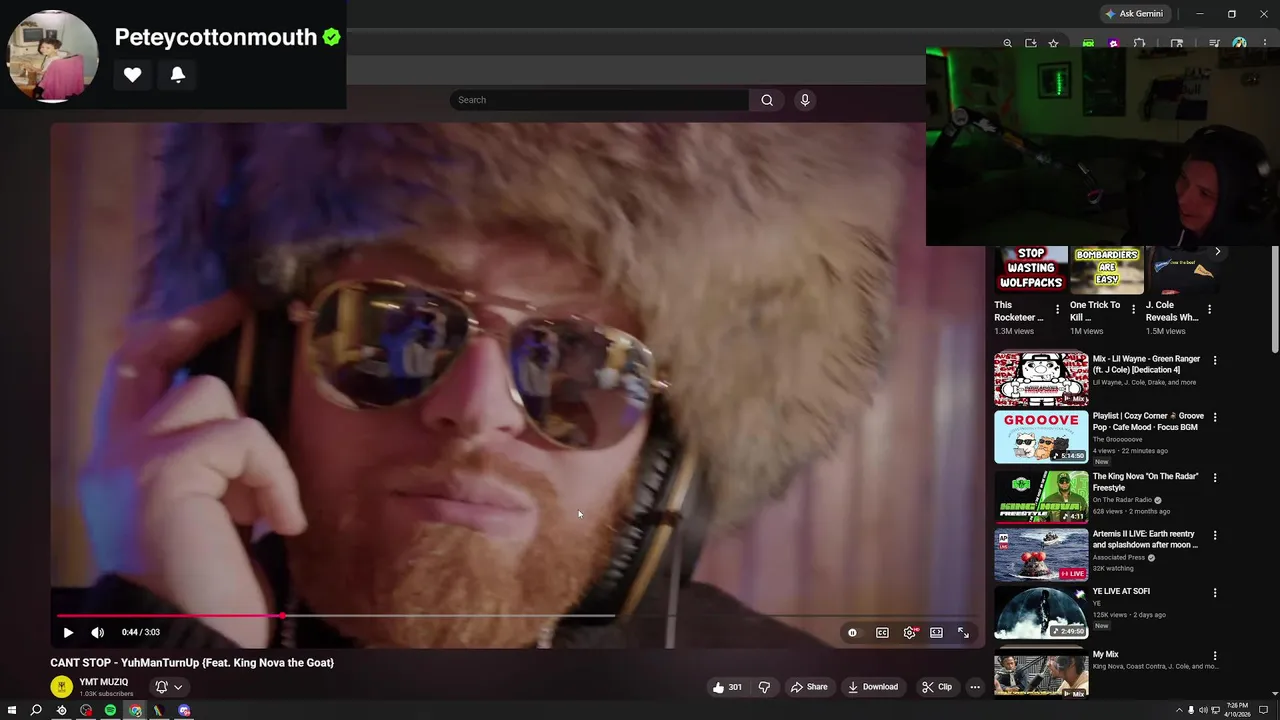Open SteelSeries app from taskbar
The image size is (1280, 720).
(x=61, y=710)
